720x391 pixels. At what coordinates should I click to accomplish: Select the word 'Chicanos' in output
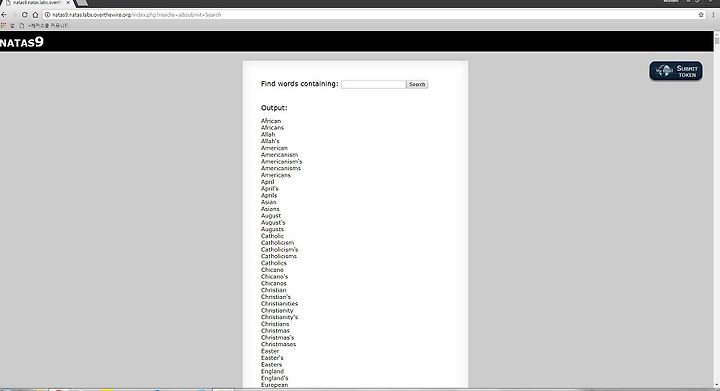pyautogui.click(x=274, y=284)
